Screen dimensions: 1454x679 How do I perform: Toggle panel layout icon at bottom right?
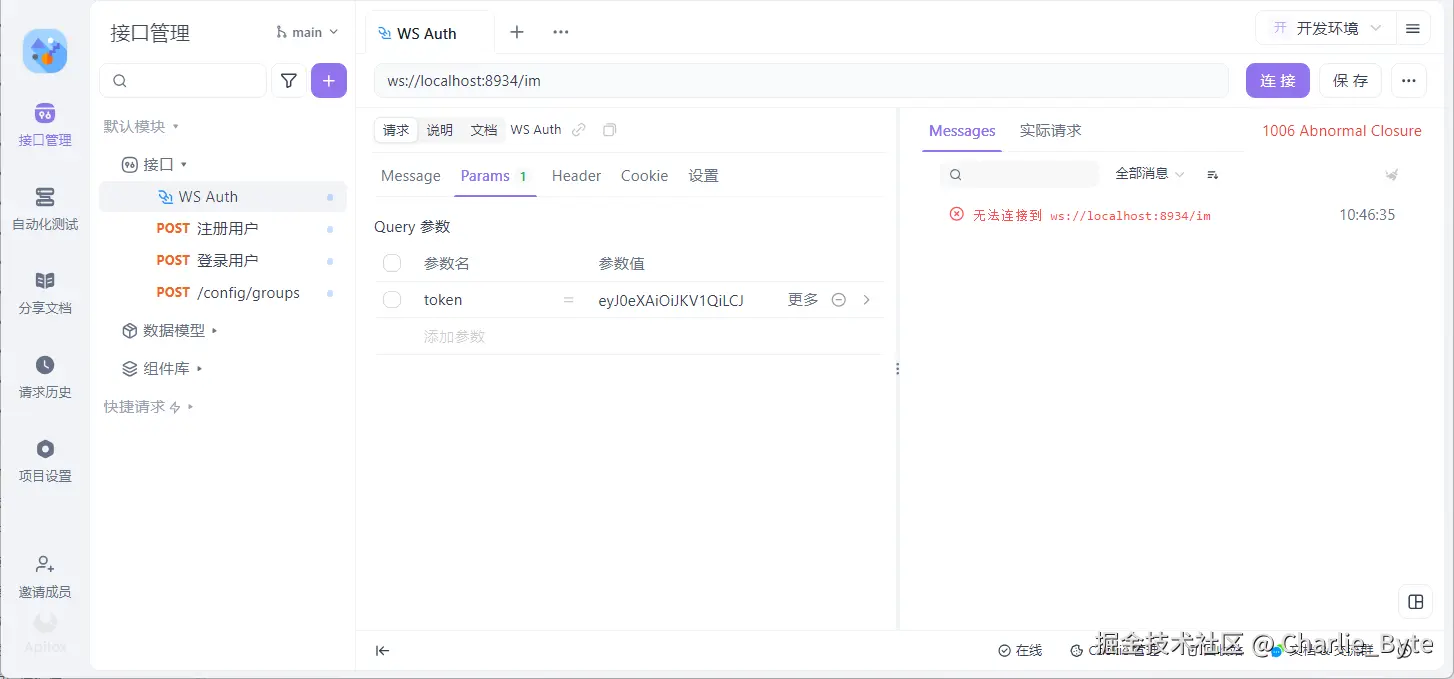tap(1415, 601)
